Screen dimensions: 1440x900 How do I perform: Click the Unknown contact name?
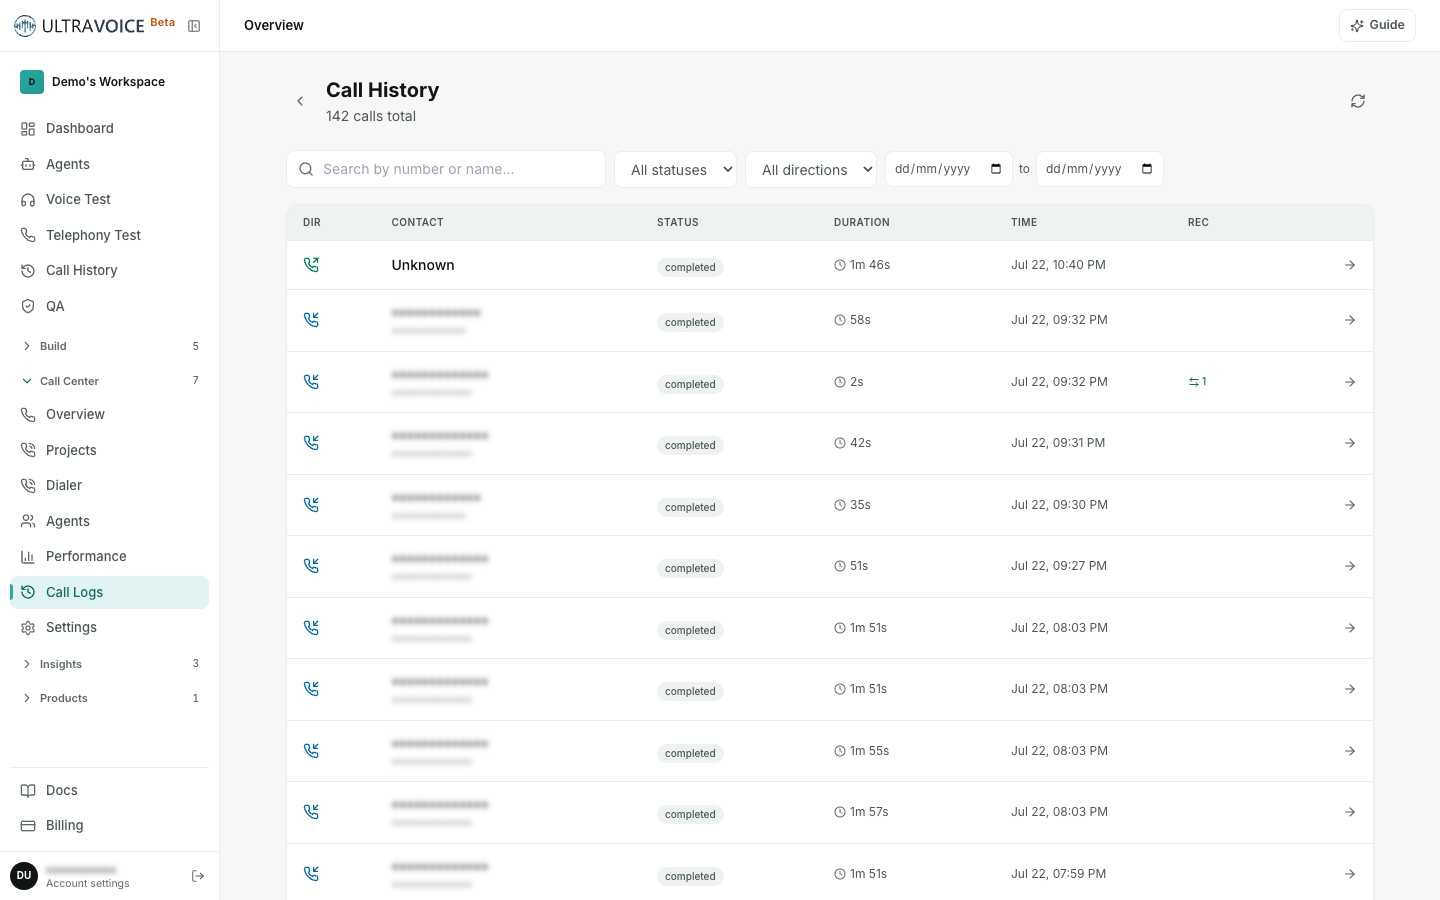pyautogui.click(x=423, y=265)
